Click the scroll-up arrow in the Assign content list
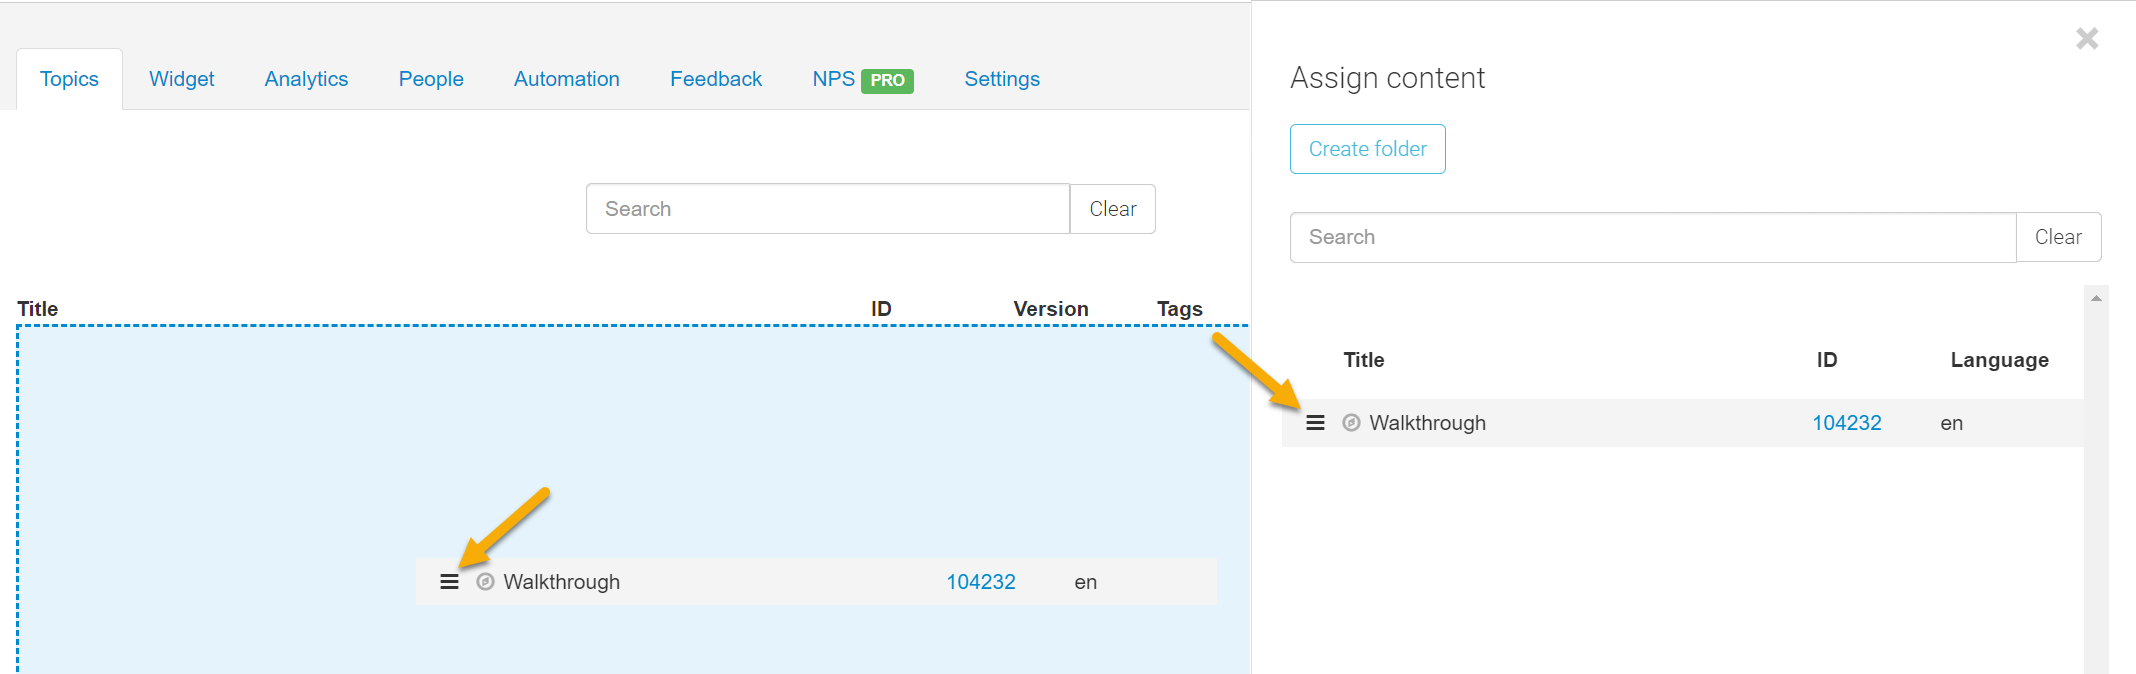This screenshot has height=674, width=2136. pyautogui.click(x=2096, y=298)
